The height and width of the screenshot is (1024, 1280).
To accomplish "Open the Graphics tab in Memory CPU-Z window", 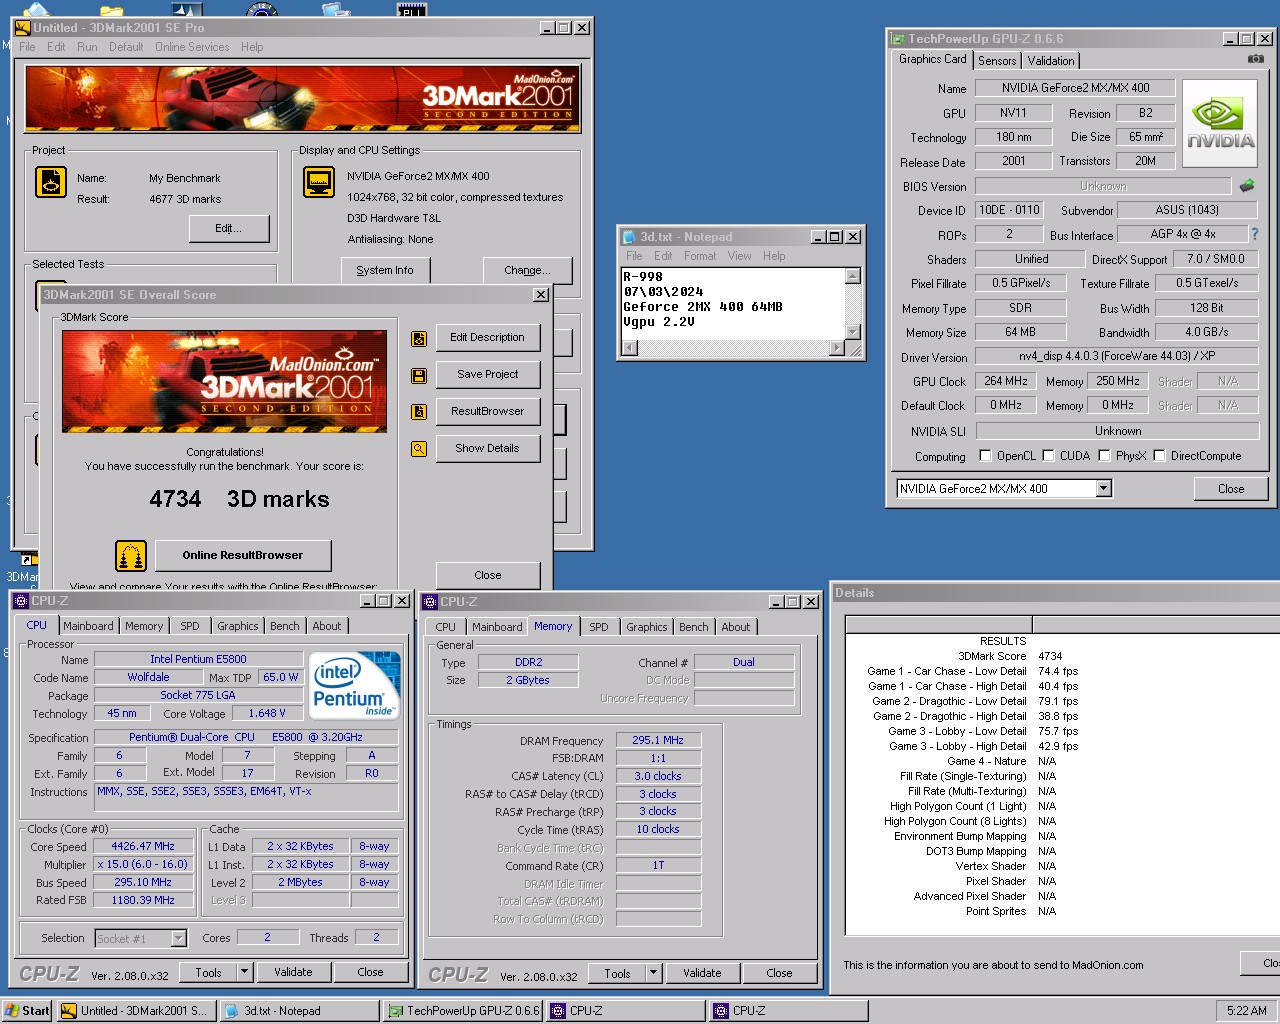I will pos(647,627).
